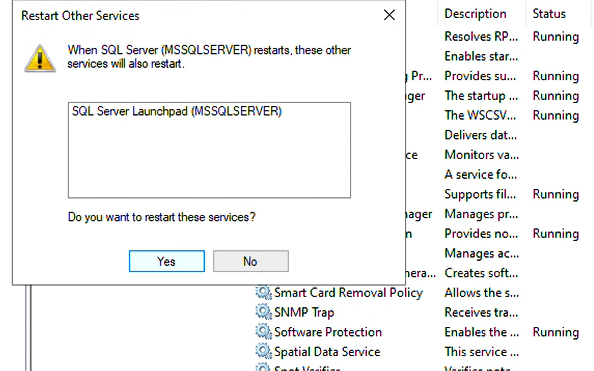Click Running status beside 'Resolves RP...'

556,37
